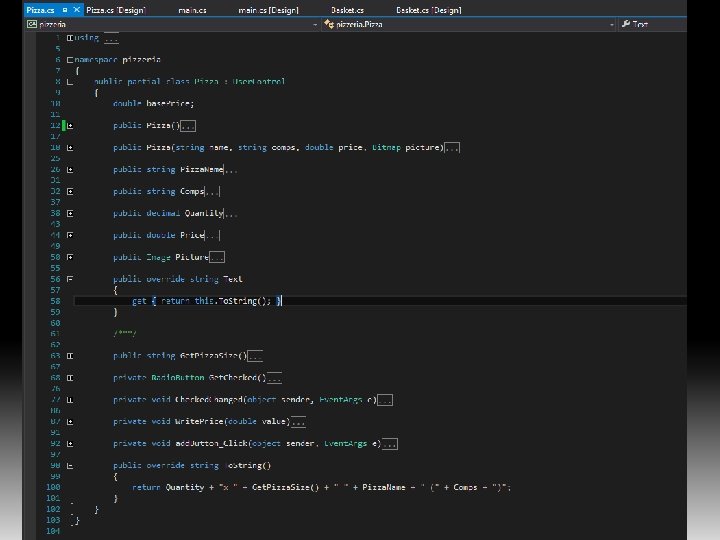Expand the CheckedChanged method

pyautogui.click(x=70, y=400)
